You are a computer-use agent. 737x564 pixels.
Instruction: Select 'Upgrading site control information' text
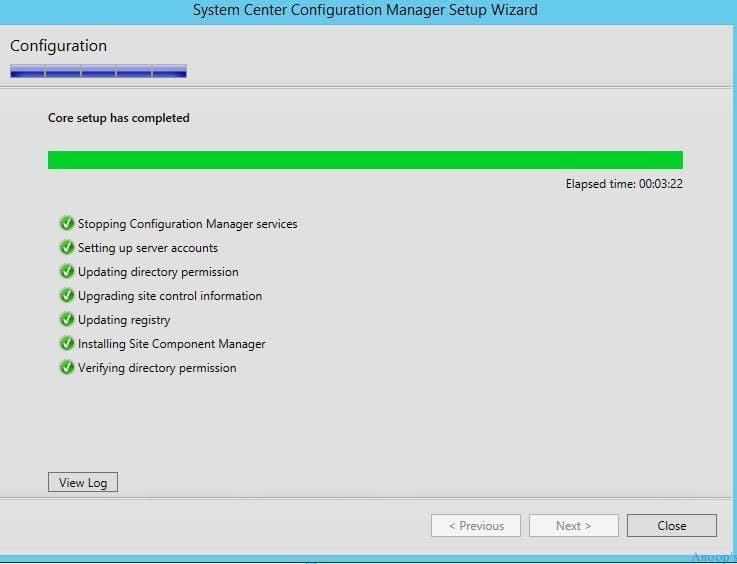(170, 296)
